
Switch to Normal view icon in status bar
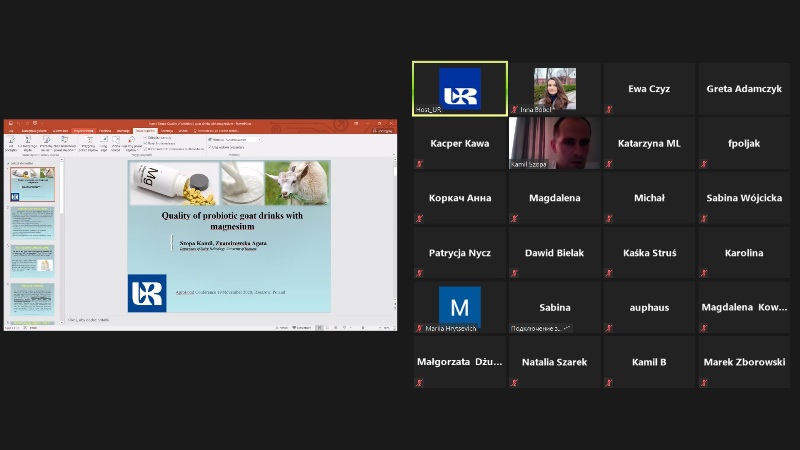click(319, 328)
